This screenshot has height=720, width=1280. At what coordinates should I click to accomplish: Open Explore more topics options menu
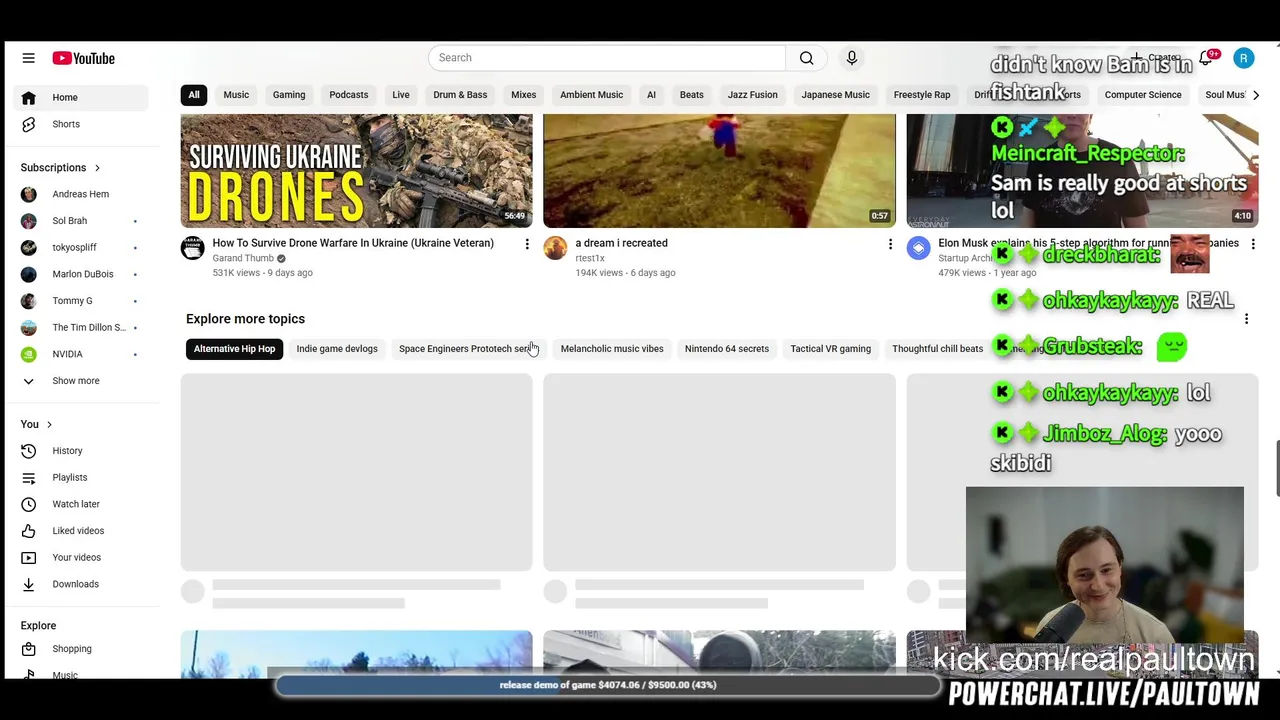(x=1246, y=319)
